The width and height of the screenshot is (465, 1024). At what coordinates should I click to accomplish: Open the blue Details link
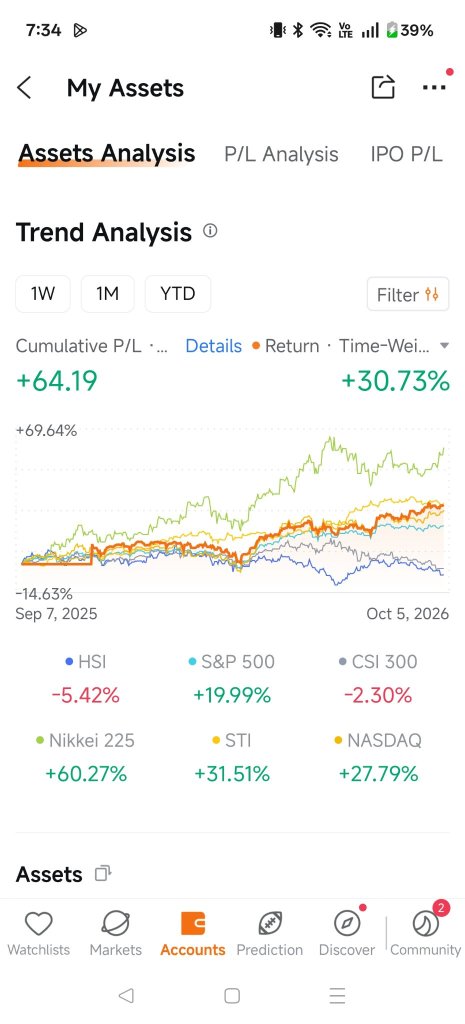214,346
